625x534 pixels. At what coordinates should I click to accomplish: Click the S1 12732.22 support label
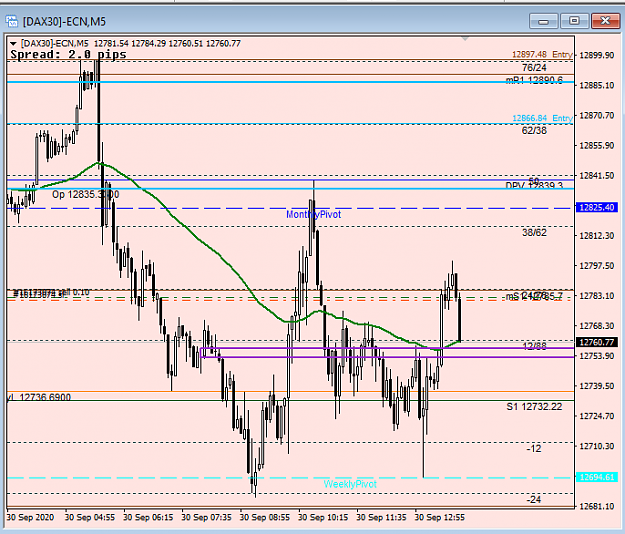pyautogui.click(x=534, y=406)
